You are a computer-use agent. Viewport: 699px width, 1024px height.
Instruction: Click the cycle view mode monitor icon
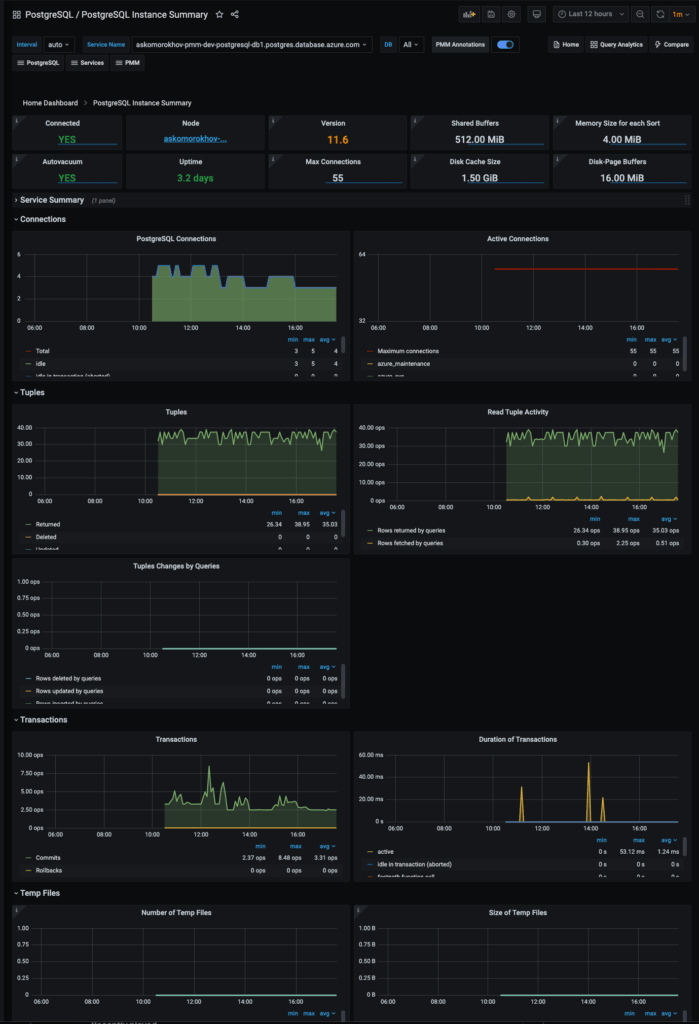click(x=537, y=15)
